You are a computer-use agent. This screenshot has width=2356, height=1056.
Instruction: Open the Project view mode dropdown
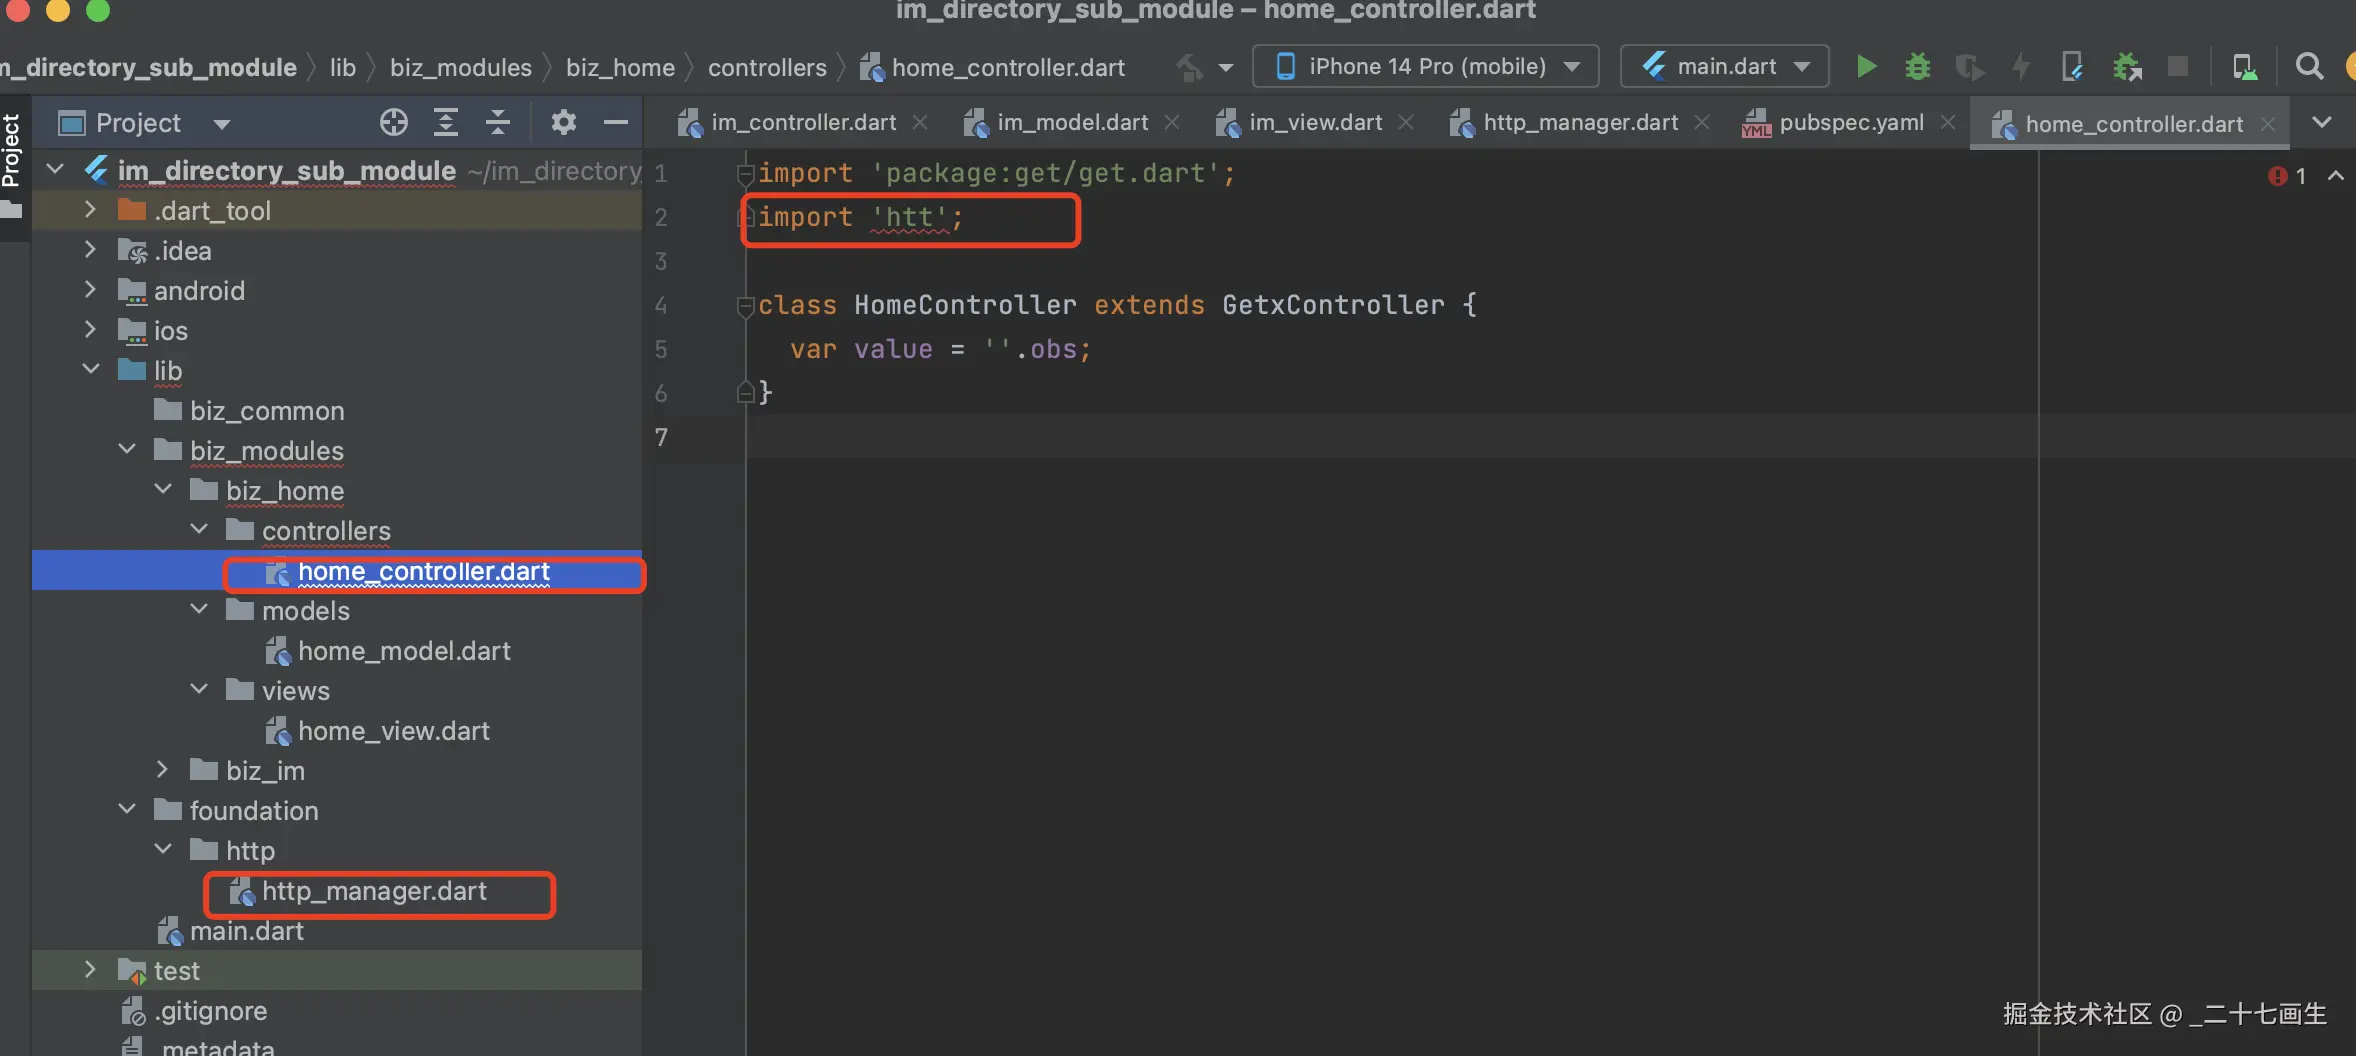pos(145,123)
